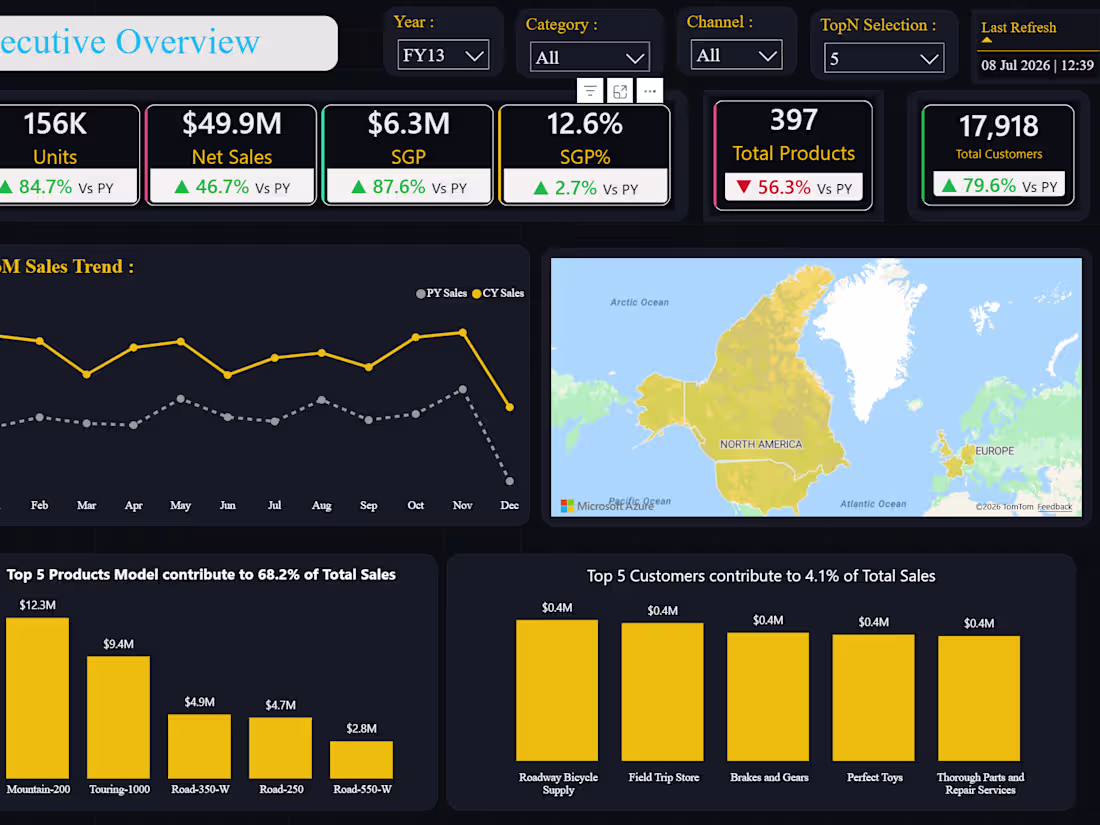Click the green up arrow 2.7% indicator
Screen dimensions: 1100x825
tap(541, 188)
